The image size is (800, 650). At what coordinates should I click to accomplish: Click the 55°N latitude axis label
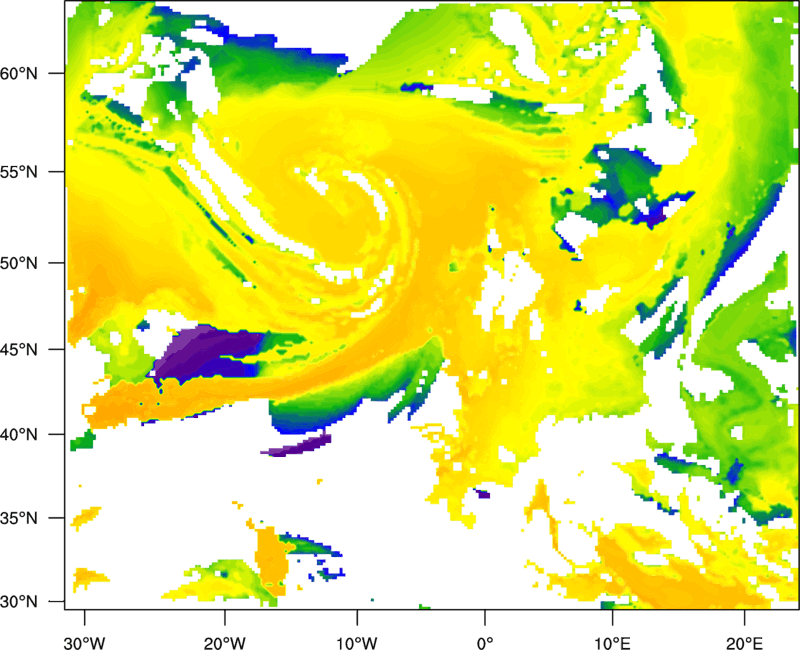click(x=19, y=171)
